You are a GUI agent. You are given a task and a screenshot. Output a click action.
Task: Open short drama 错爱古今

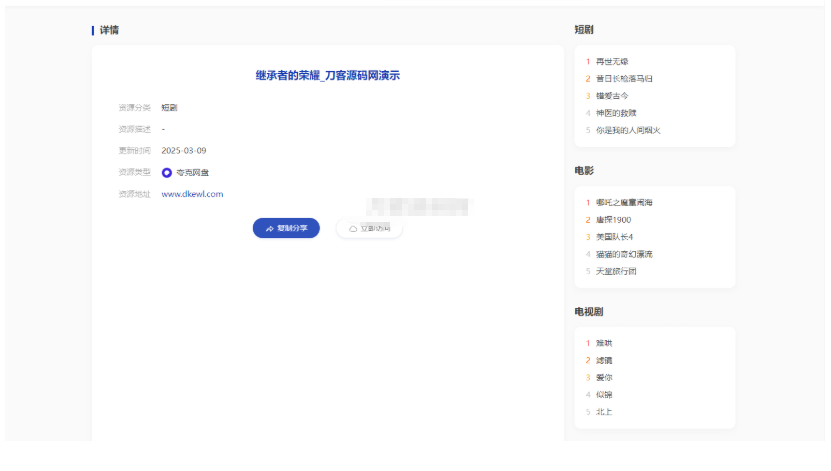(612, 96)
